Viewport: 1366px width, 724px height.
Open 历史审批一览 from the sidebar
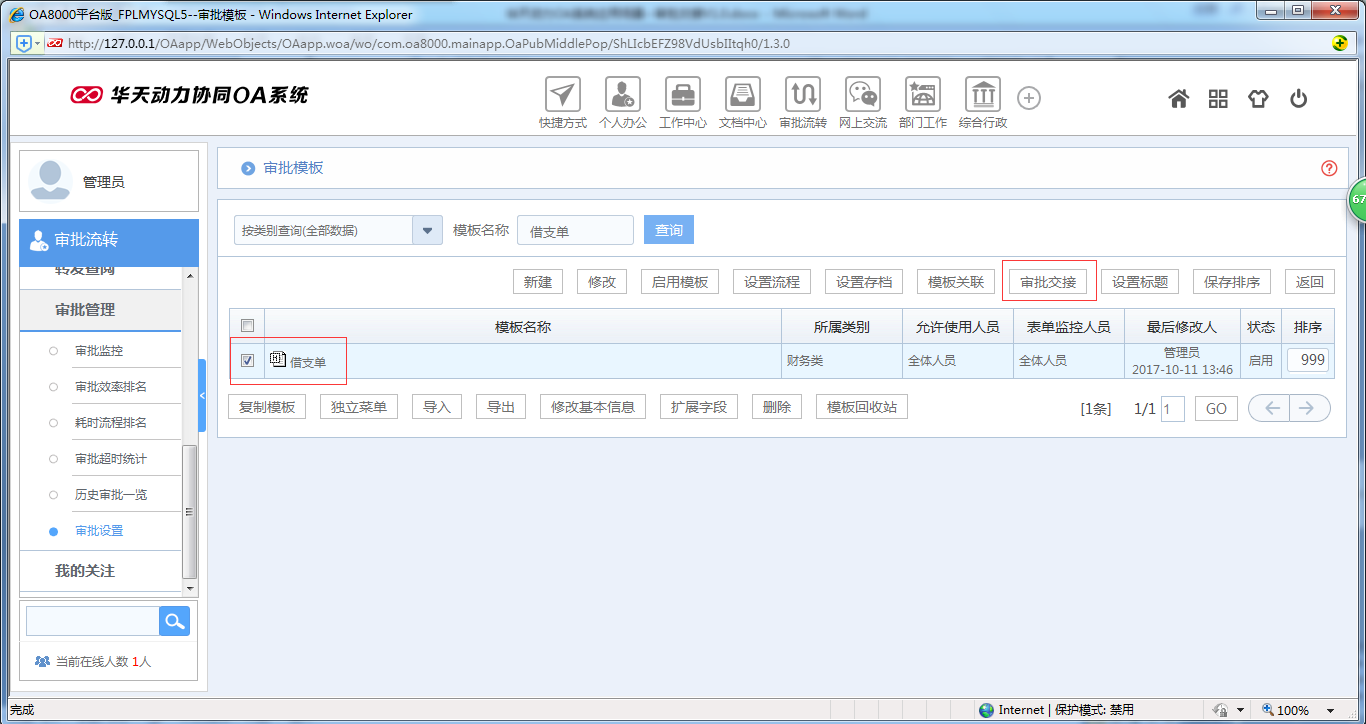pyautogui.click(x=113, y=494)
